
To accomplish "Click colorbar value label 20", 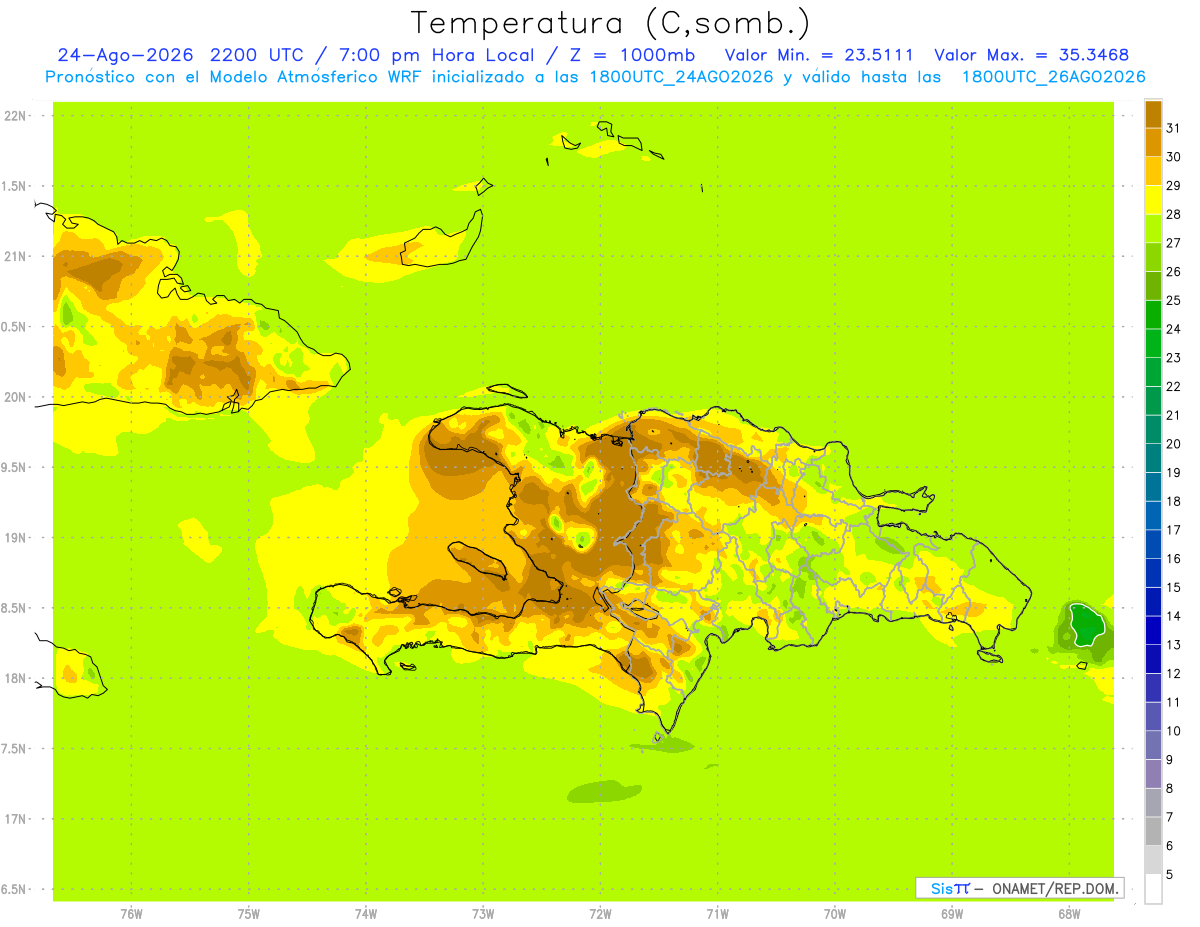I will click(x=1173, y=443).
